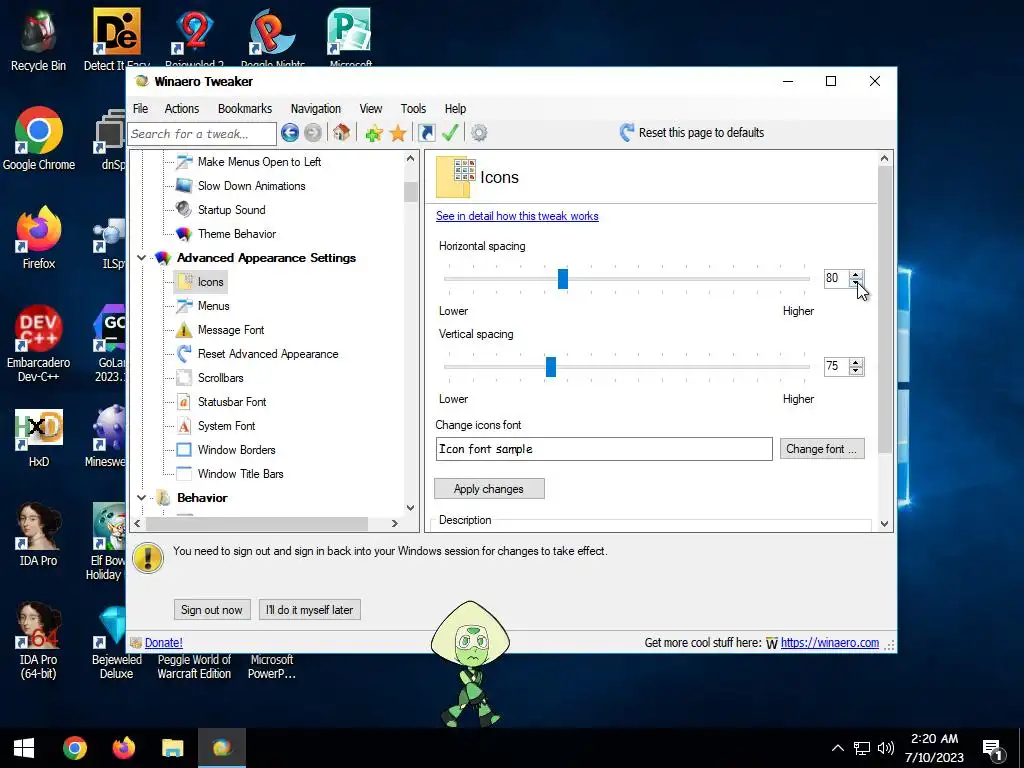Click the vertical spacing value field 75
Screen dimensions: 1024x768
(x=836, y=366)
